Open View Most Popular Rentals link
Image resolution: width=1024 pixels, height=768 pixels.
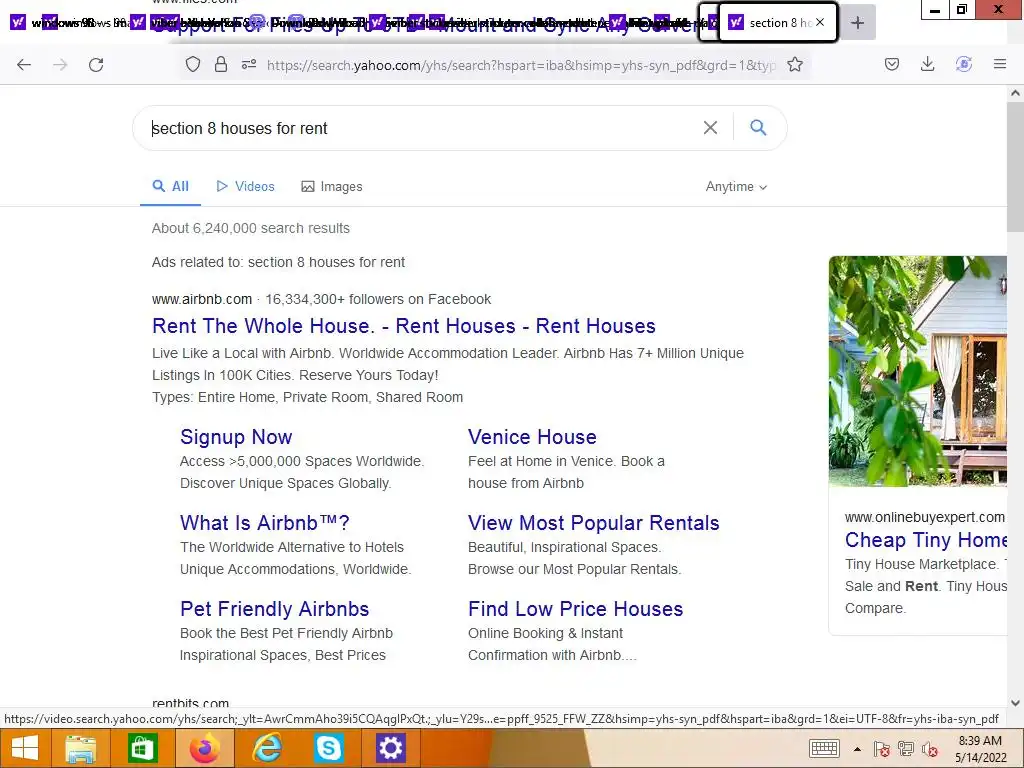(x=594, y=523)
